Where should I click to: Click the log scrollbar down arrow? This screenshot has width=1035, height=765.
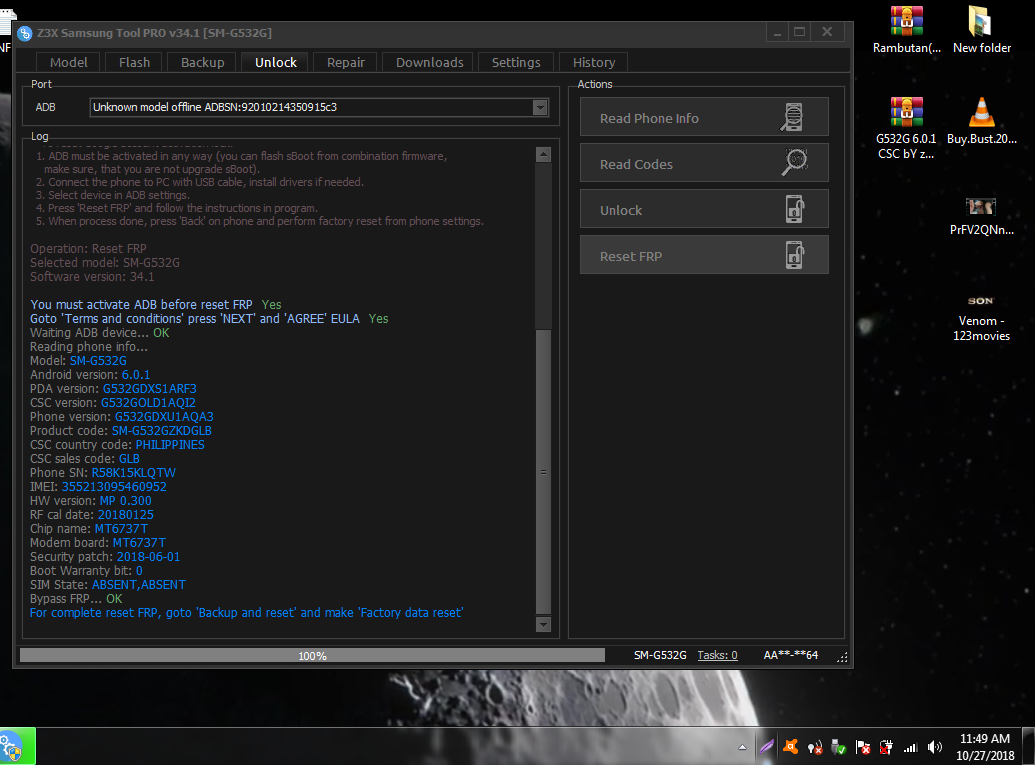pos(543,624)
